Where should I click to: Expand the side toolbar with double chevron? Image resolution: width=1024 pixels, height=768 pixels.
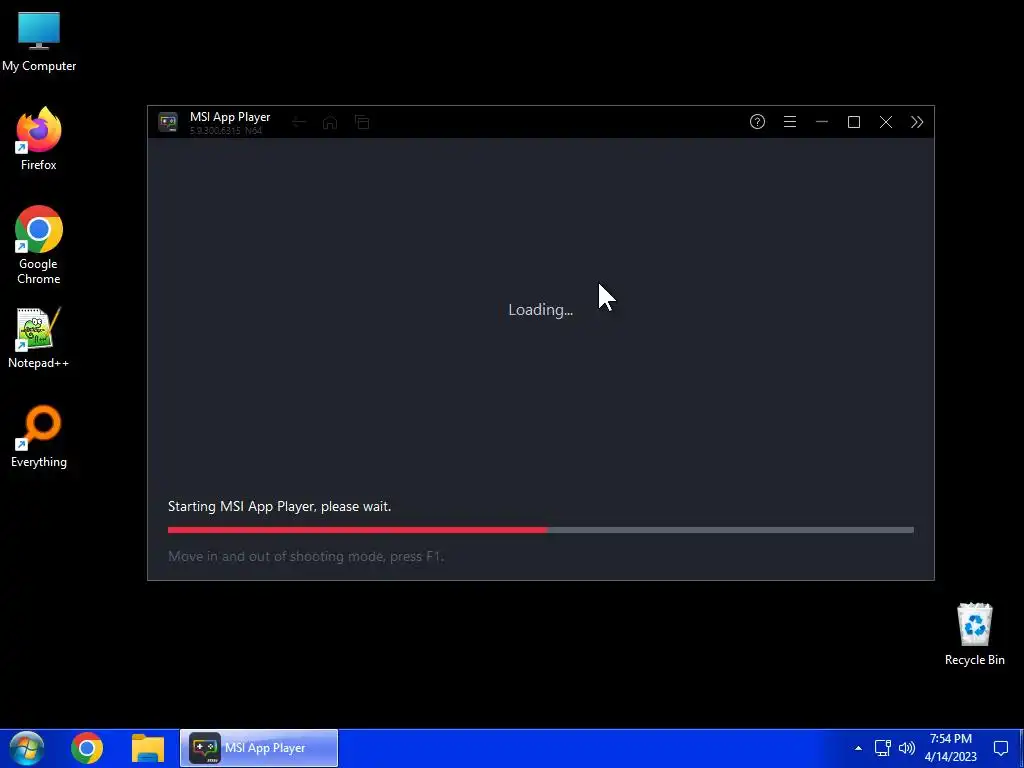917,122
